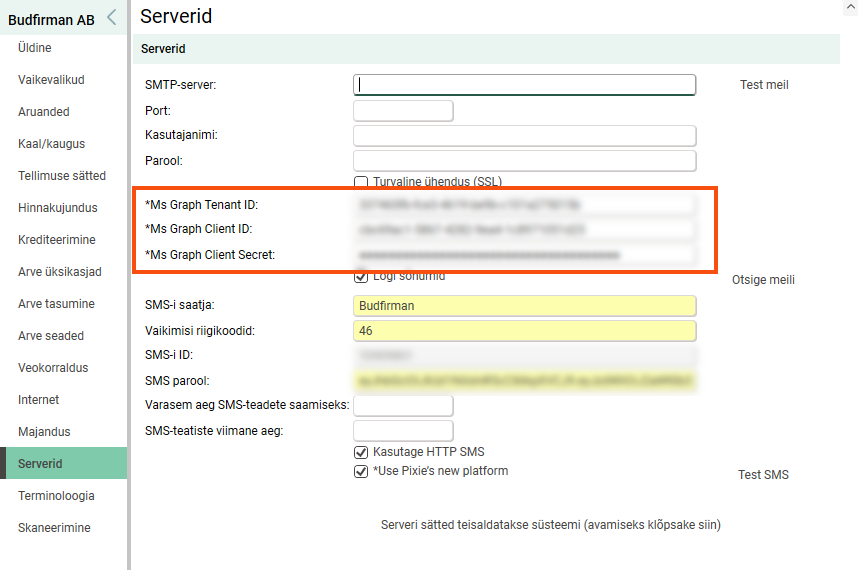Toggle Use Pixie's new platform checkbox

(361, 471)
